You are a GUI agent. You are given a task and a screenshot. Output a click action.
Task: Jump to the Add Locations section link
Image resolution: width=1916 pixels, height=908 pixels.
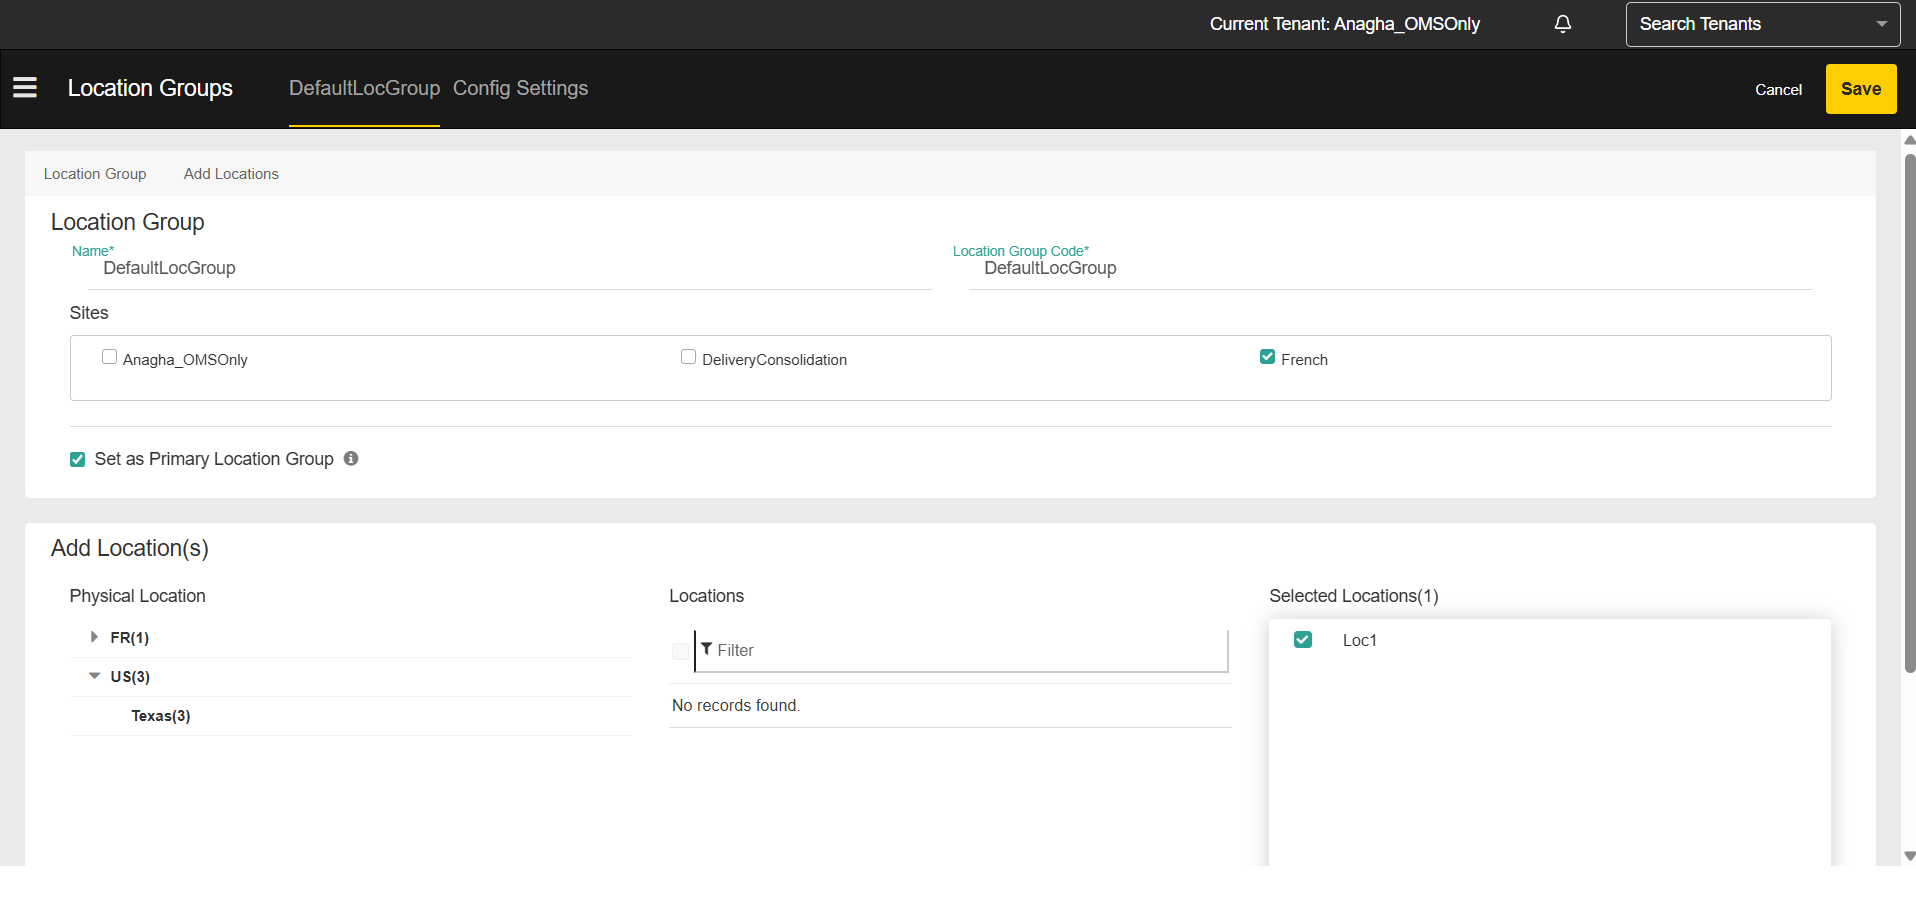pyautogui.click(x=231, y=174)
